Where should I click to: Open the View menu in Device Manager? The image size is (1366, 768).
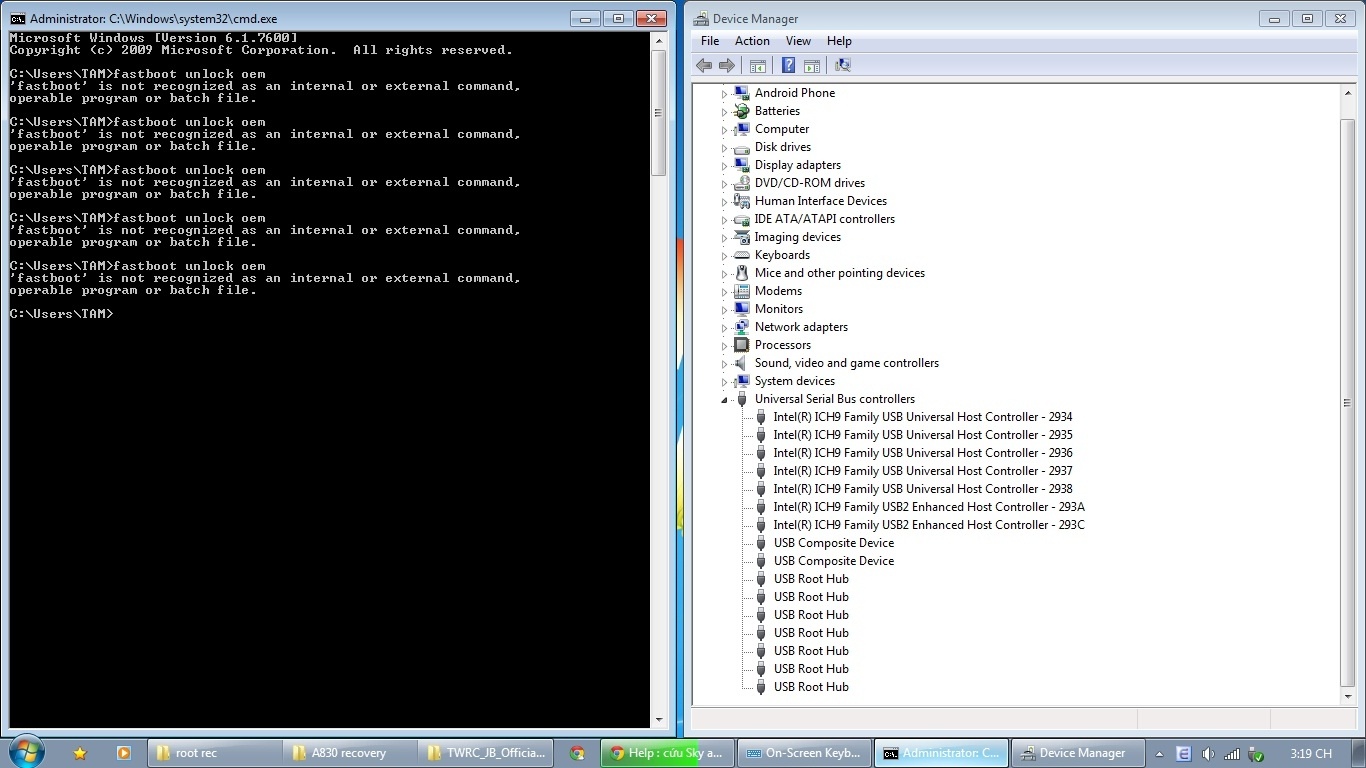[798, 41]
